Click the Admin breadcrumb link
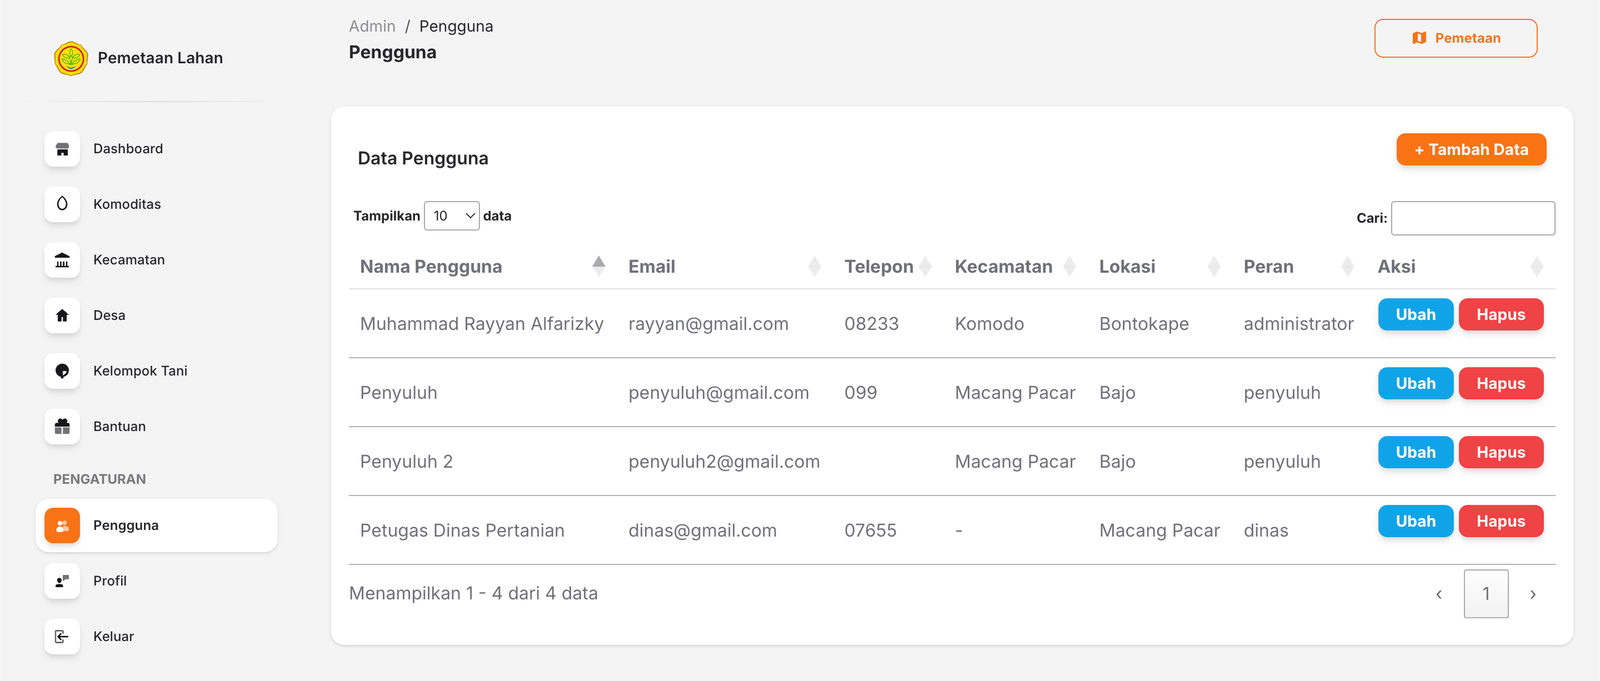 click(x=372, y=26)
